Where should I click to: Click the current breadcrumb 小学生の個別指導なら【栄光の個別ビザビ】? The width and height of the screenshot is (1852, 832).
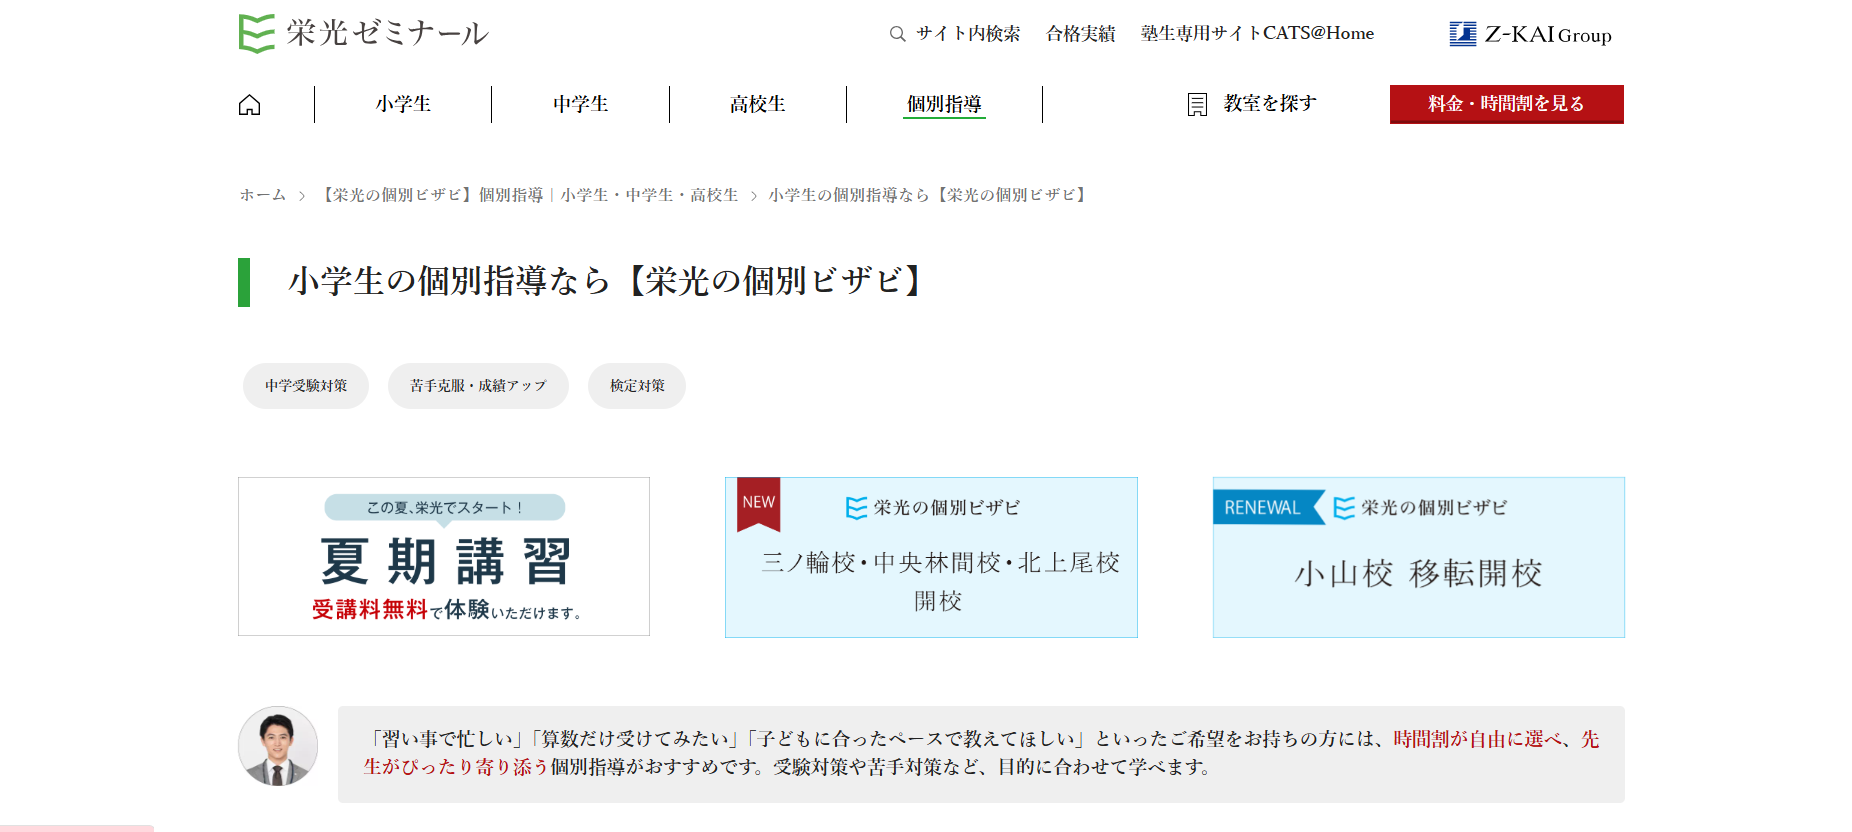pos(929,195)
